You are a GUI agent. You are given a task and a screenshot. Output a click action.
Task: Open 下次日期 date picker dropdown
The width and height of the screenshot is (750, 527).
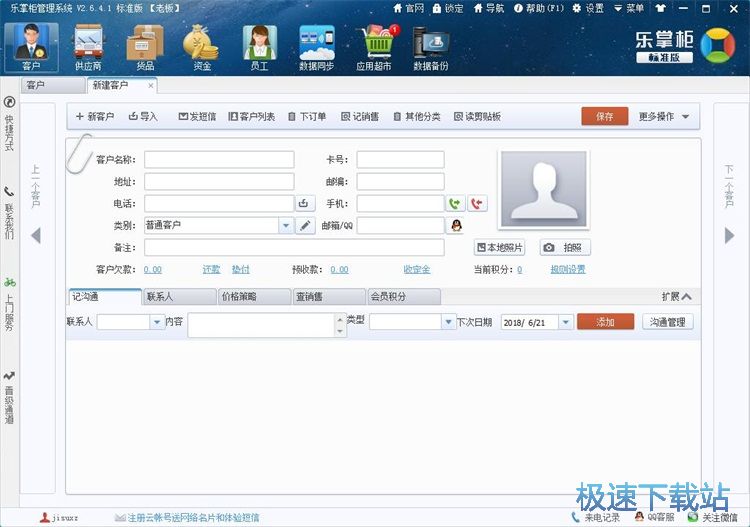coord(566,322)
